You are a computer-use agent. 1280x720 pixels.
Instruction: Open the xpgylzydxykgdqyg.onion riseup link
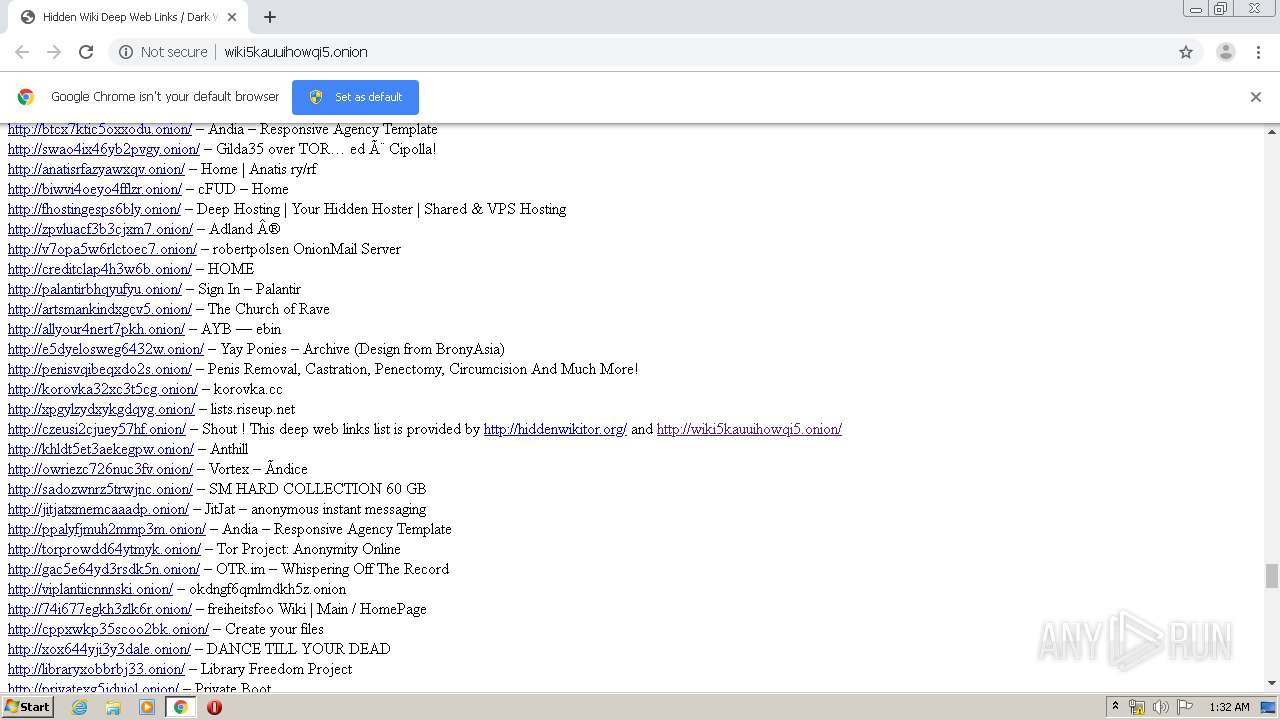101,409
